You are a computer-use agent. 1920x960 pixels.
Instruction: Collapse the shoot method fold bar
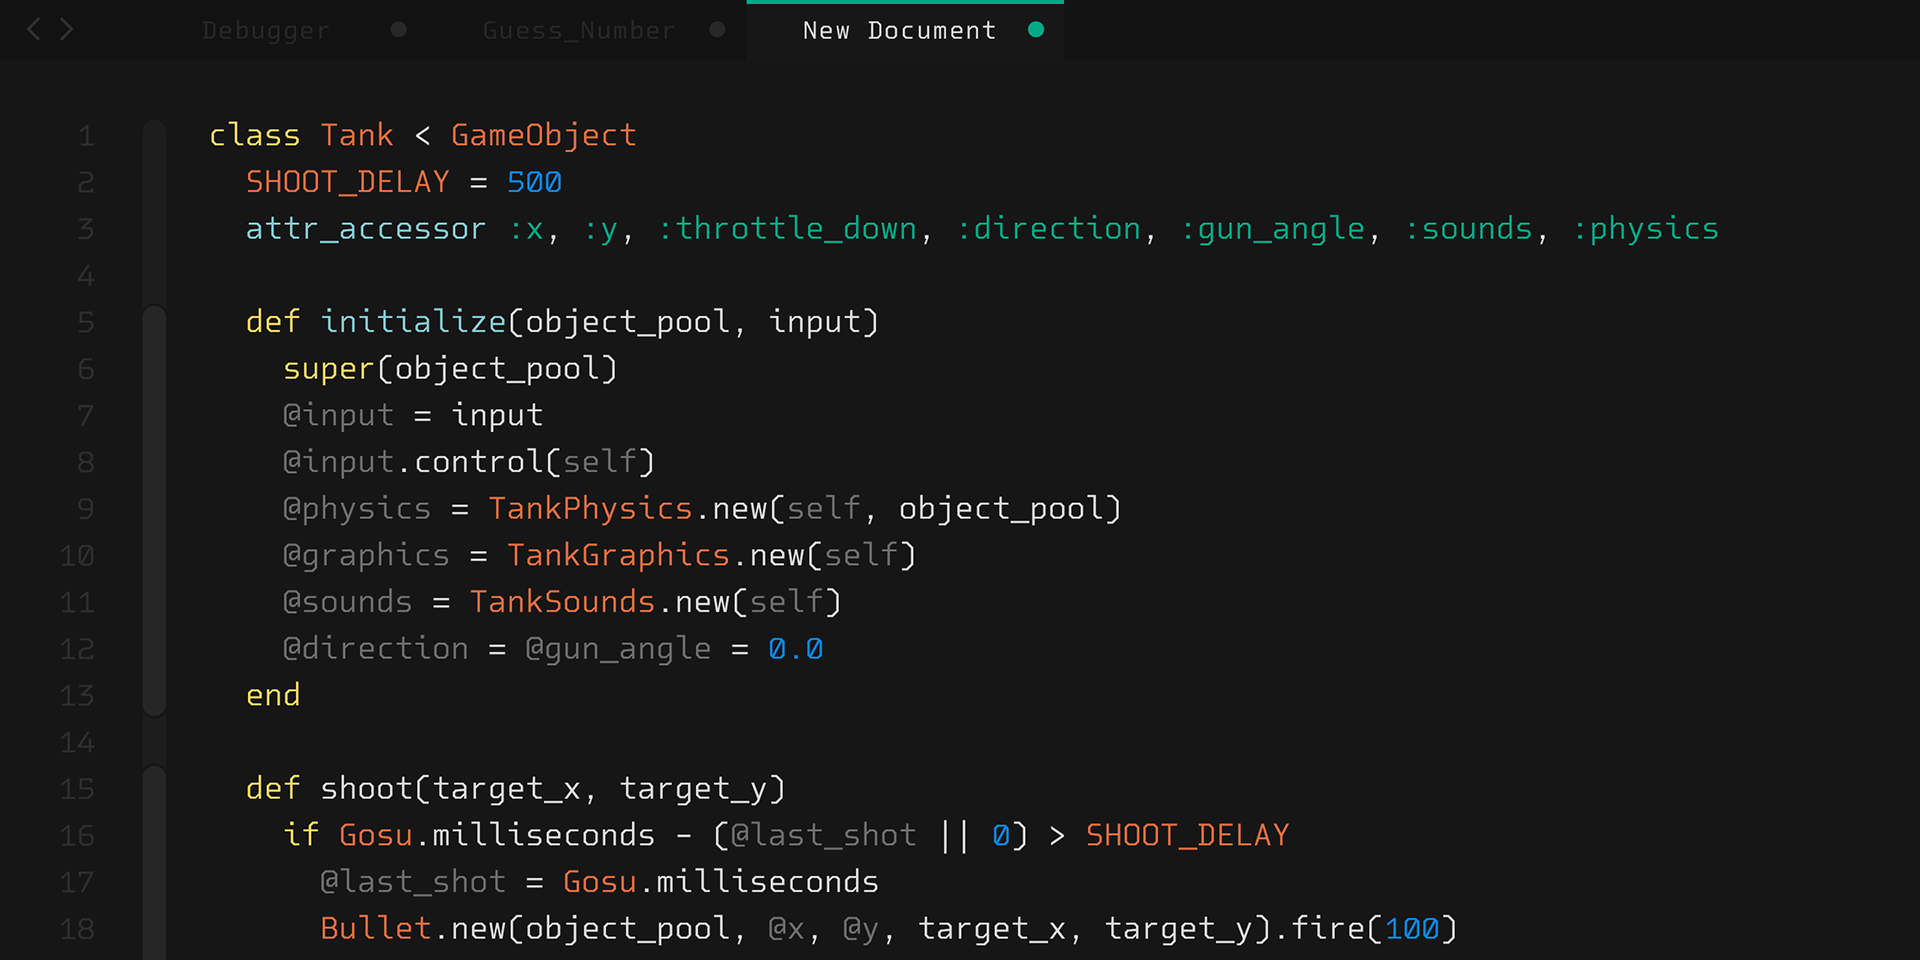coord(154,862)
